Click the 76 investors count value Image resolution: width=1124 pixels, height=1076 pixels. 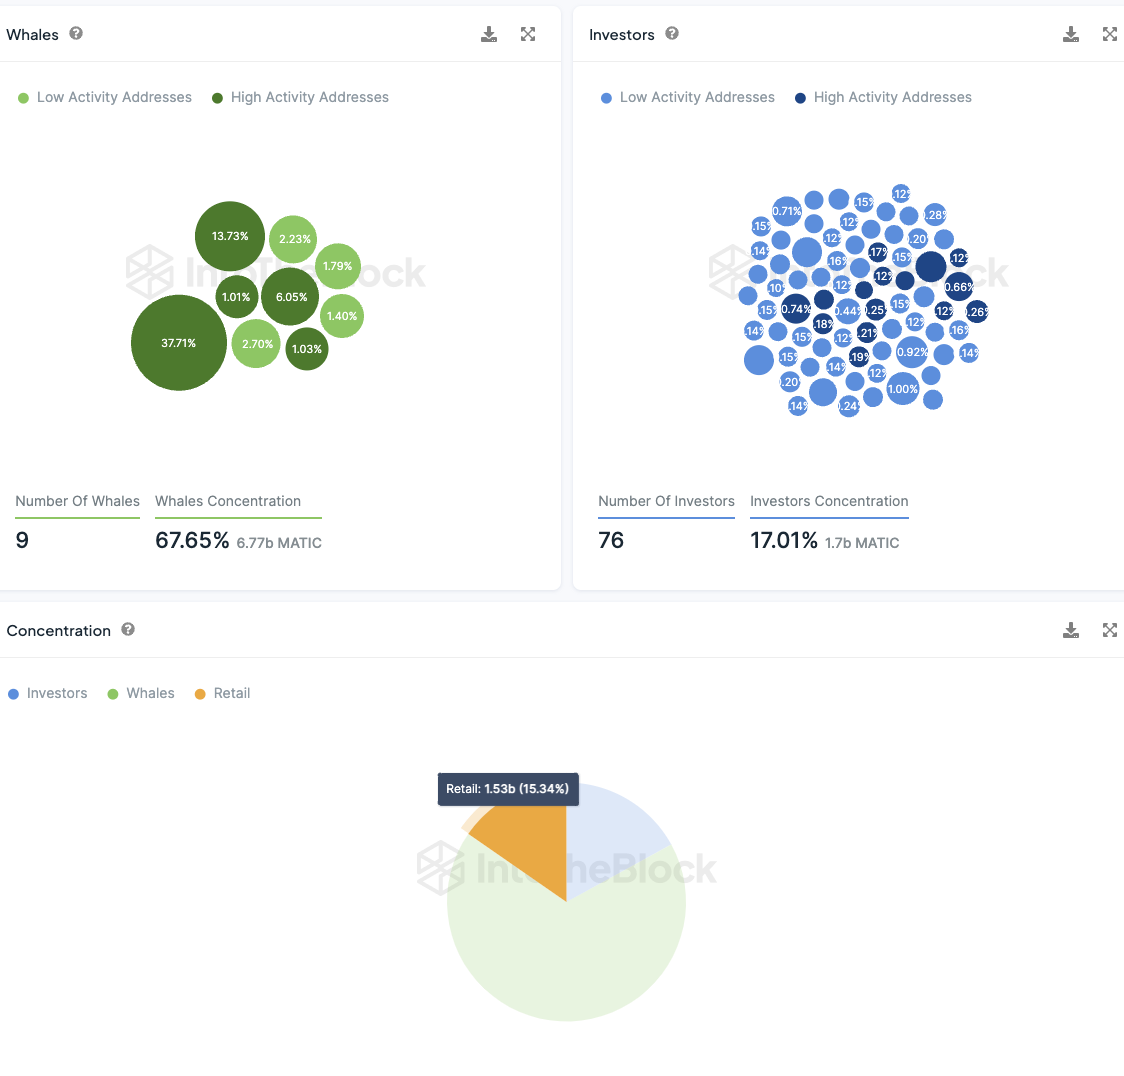coord(611,541)
